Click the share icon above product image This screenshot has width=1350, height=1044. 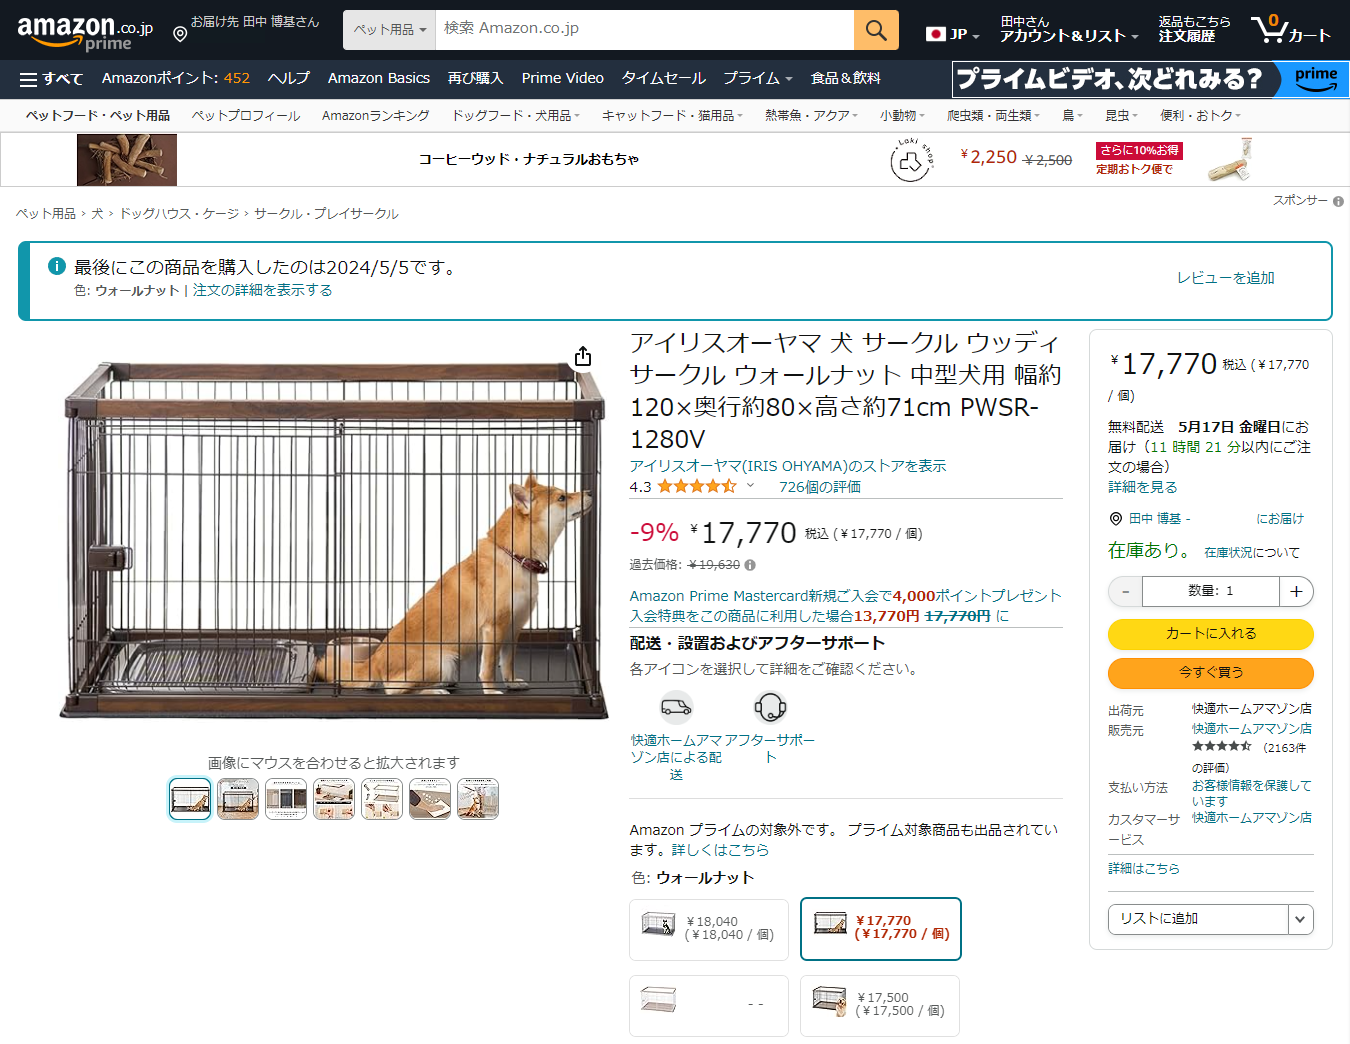(583, 357)
